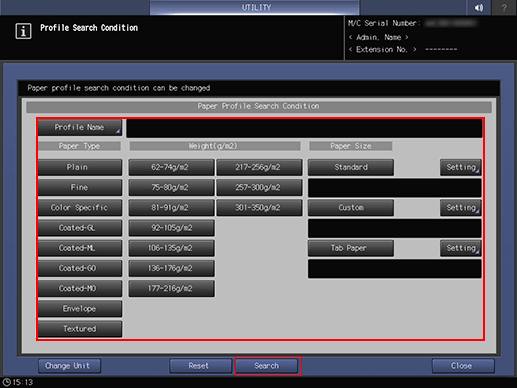Click the information icon beside the title

(x=23, y=31)
